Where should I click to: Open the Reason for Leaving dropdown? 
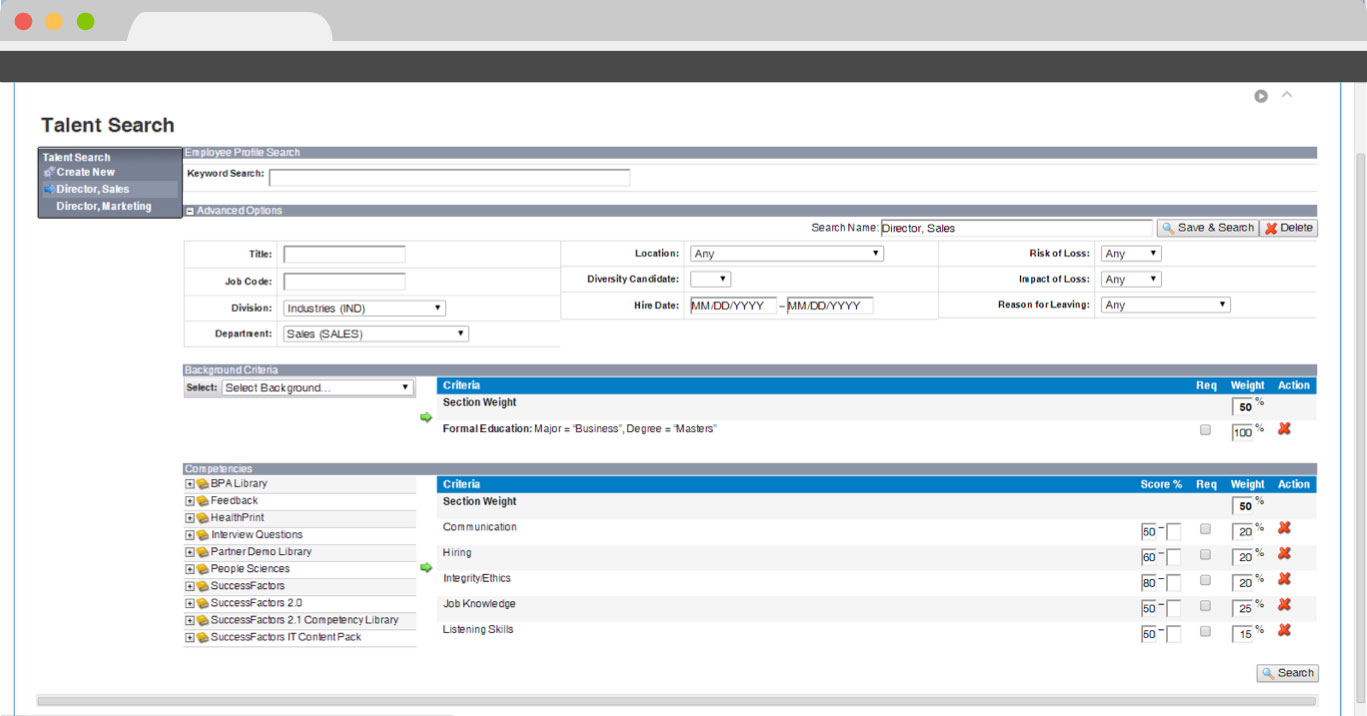click(1166, 305)
